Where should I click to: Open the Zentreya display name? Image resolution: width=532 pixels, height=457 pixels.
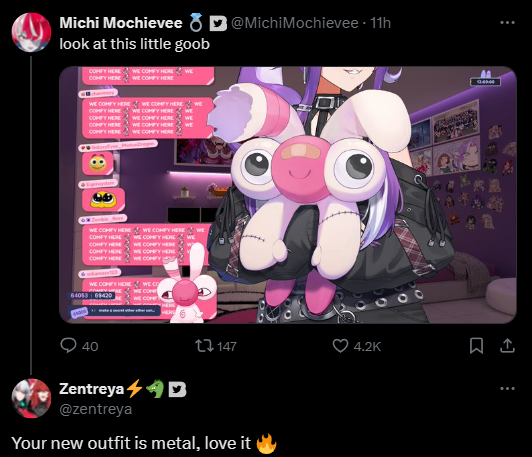click(x=92, y=389)
